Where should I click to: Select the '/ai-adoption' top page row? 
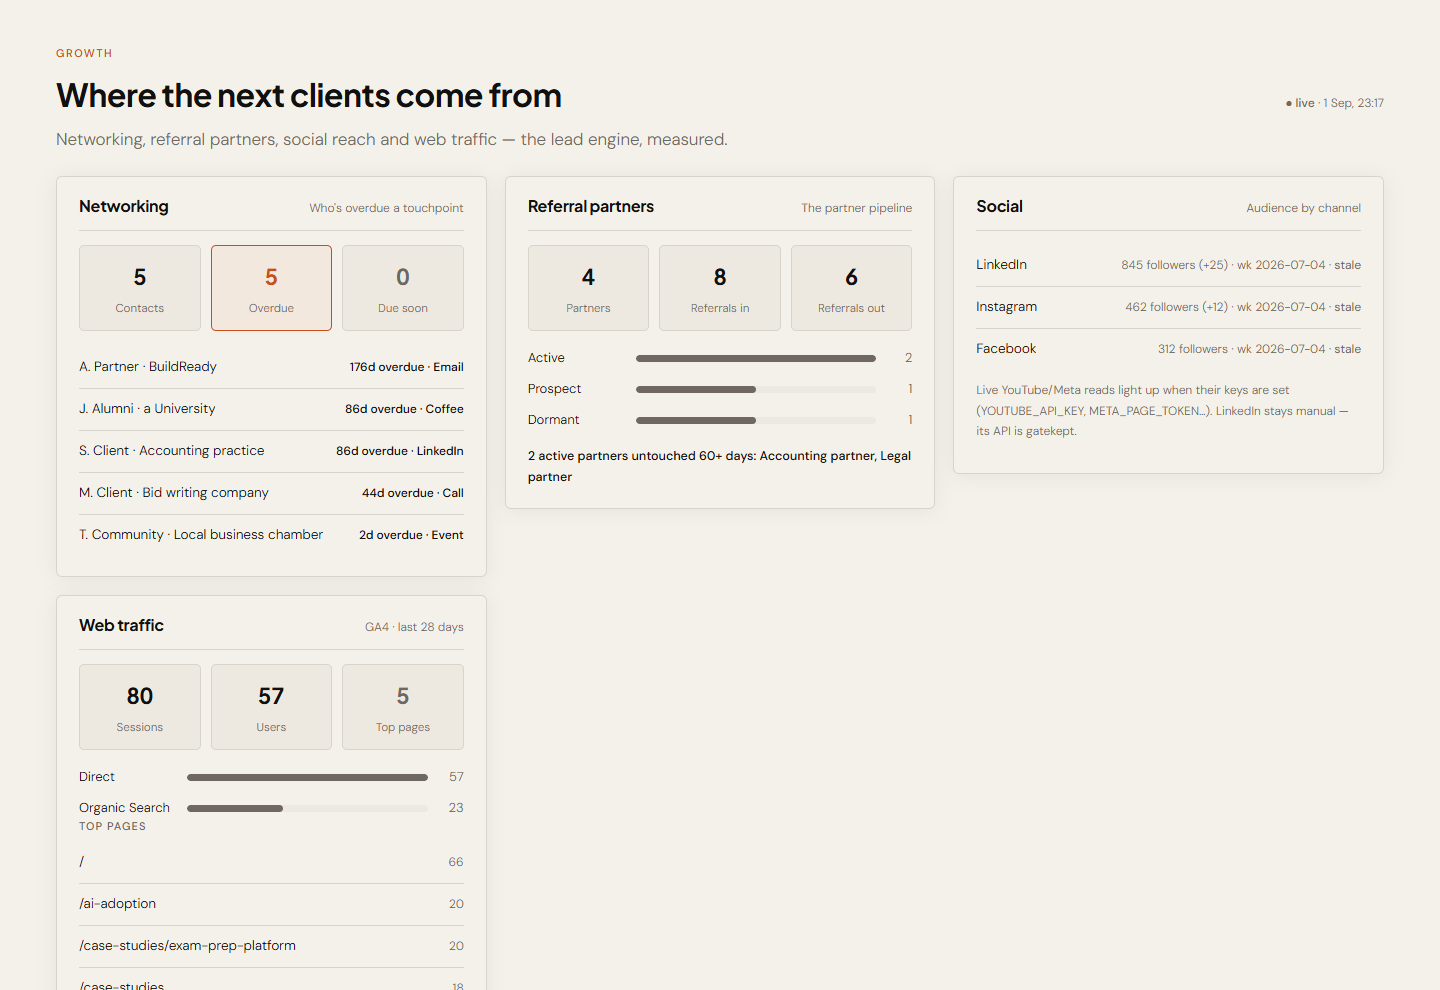coord(271,904)
